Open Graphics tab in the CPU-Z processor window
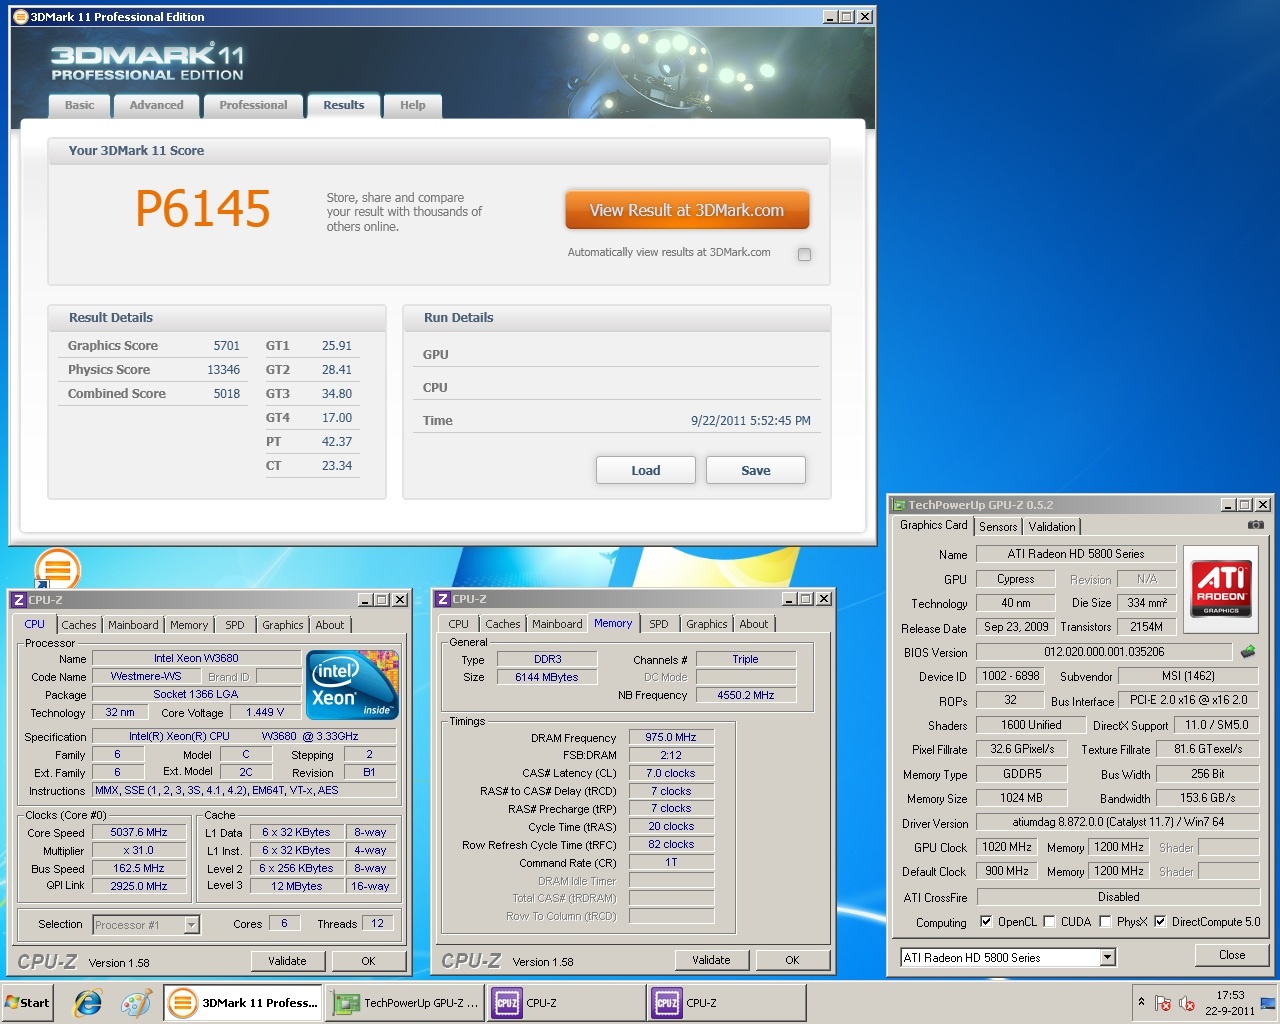 click(283, 625)
